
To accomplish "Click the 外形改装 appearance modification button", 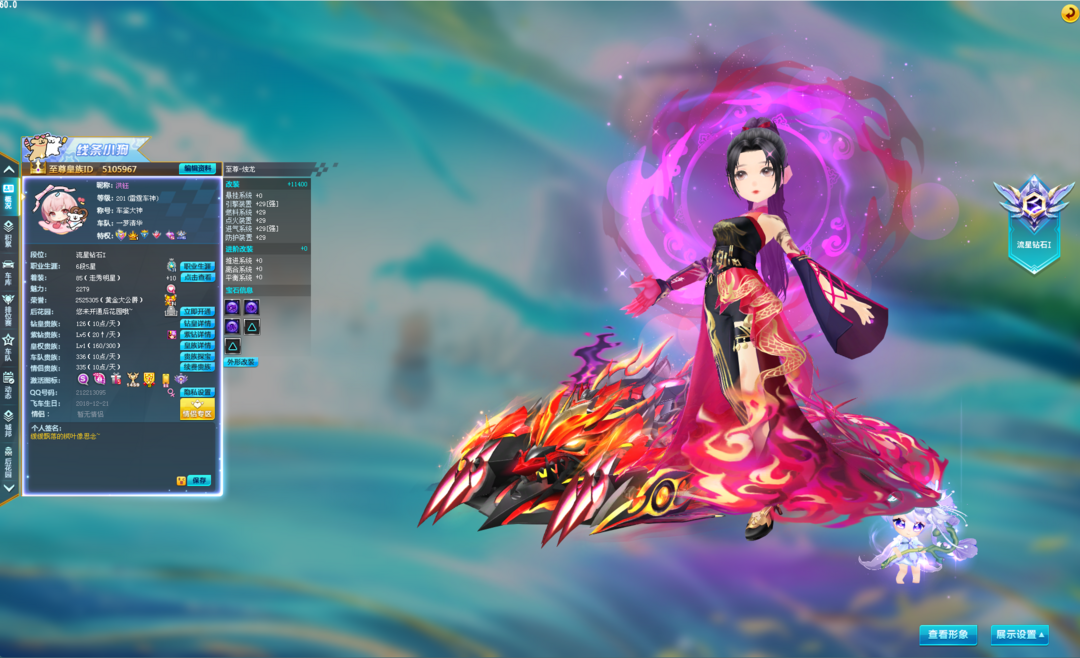I will pos(240,362).
